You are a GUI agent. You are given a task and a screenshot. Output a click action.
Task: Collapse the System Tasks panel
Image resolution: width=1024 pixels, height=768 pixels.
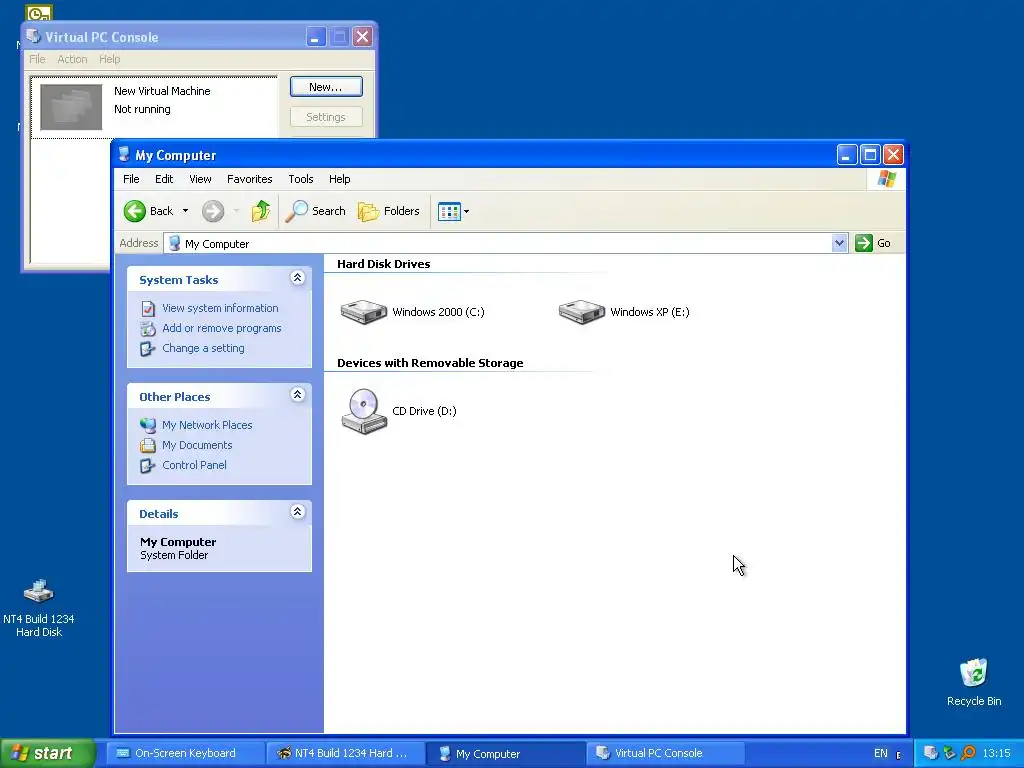[297, 278]
